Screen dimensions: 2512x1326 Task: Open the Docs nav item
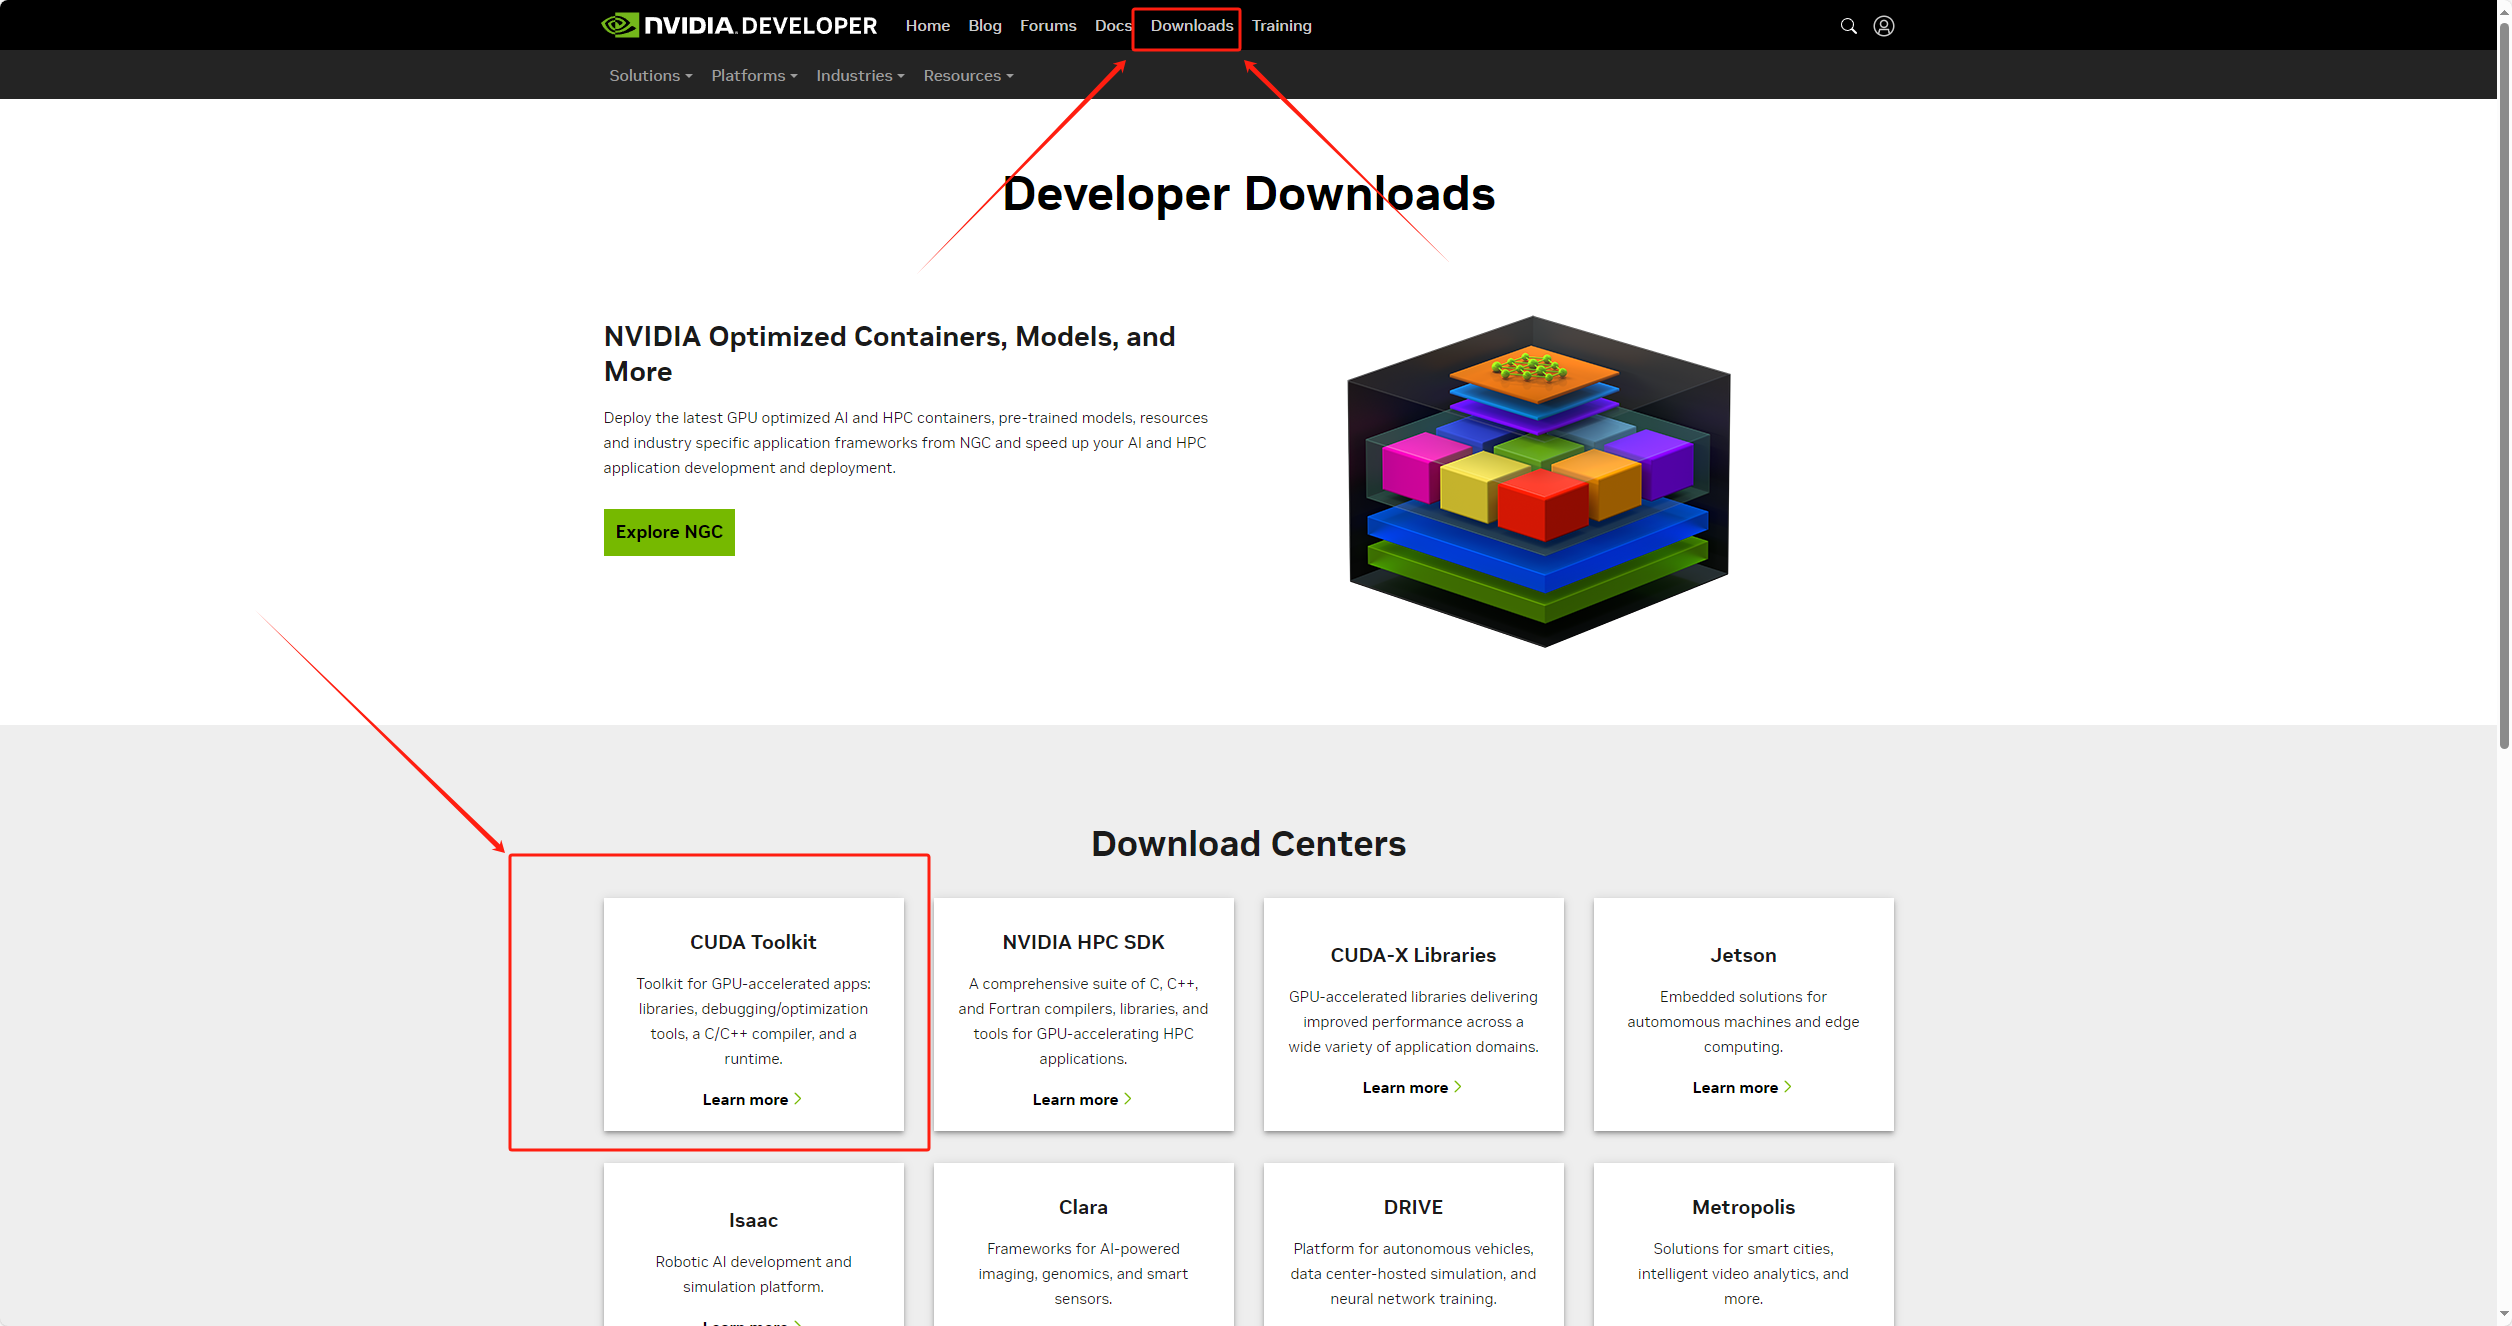click(1113, 26)
